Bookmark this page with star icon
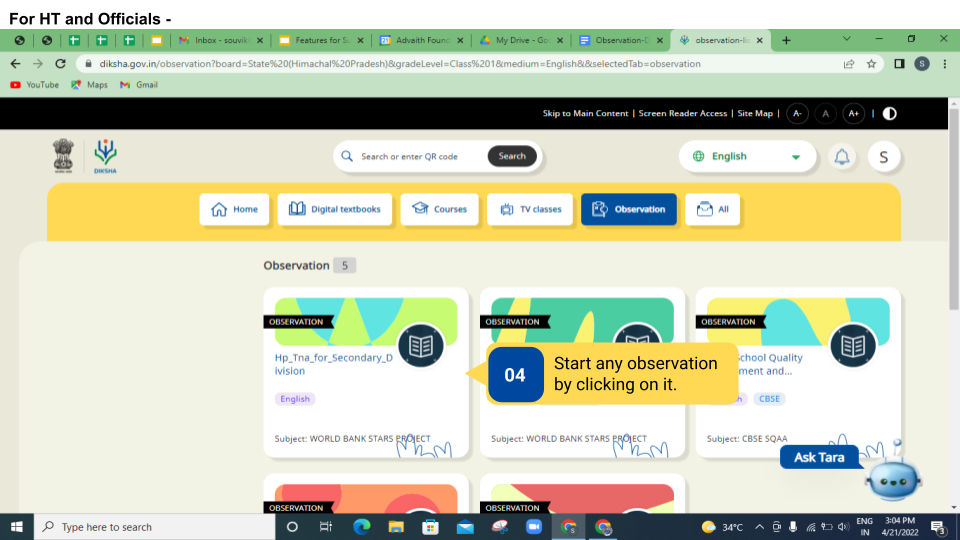 (871, 63)
